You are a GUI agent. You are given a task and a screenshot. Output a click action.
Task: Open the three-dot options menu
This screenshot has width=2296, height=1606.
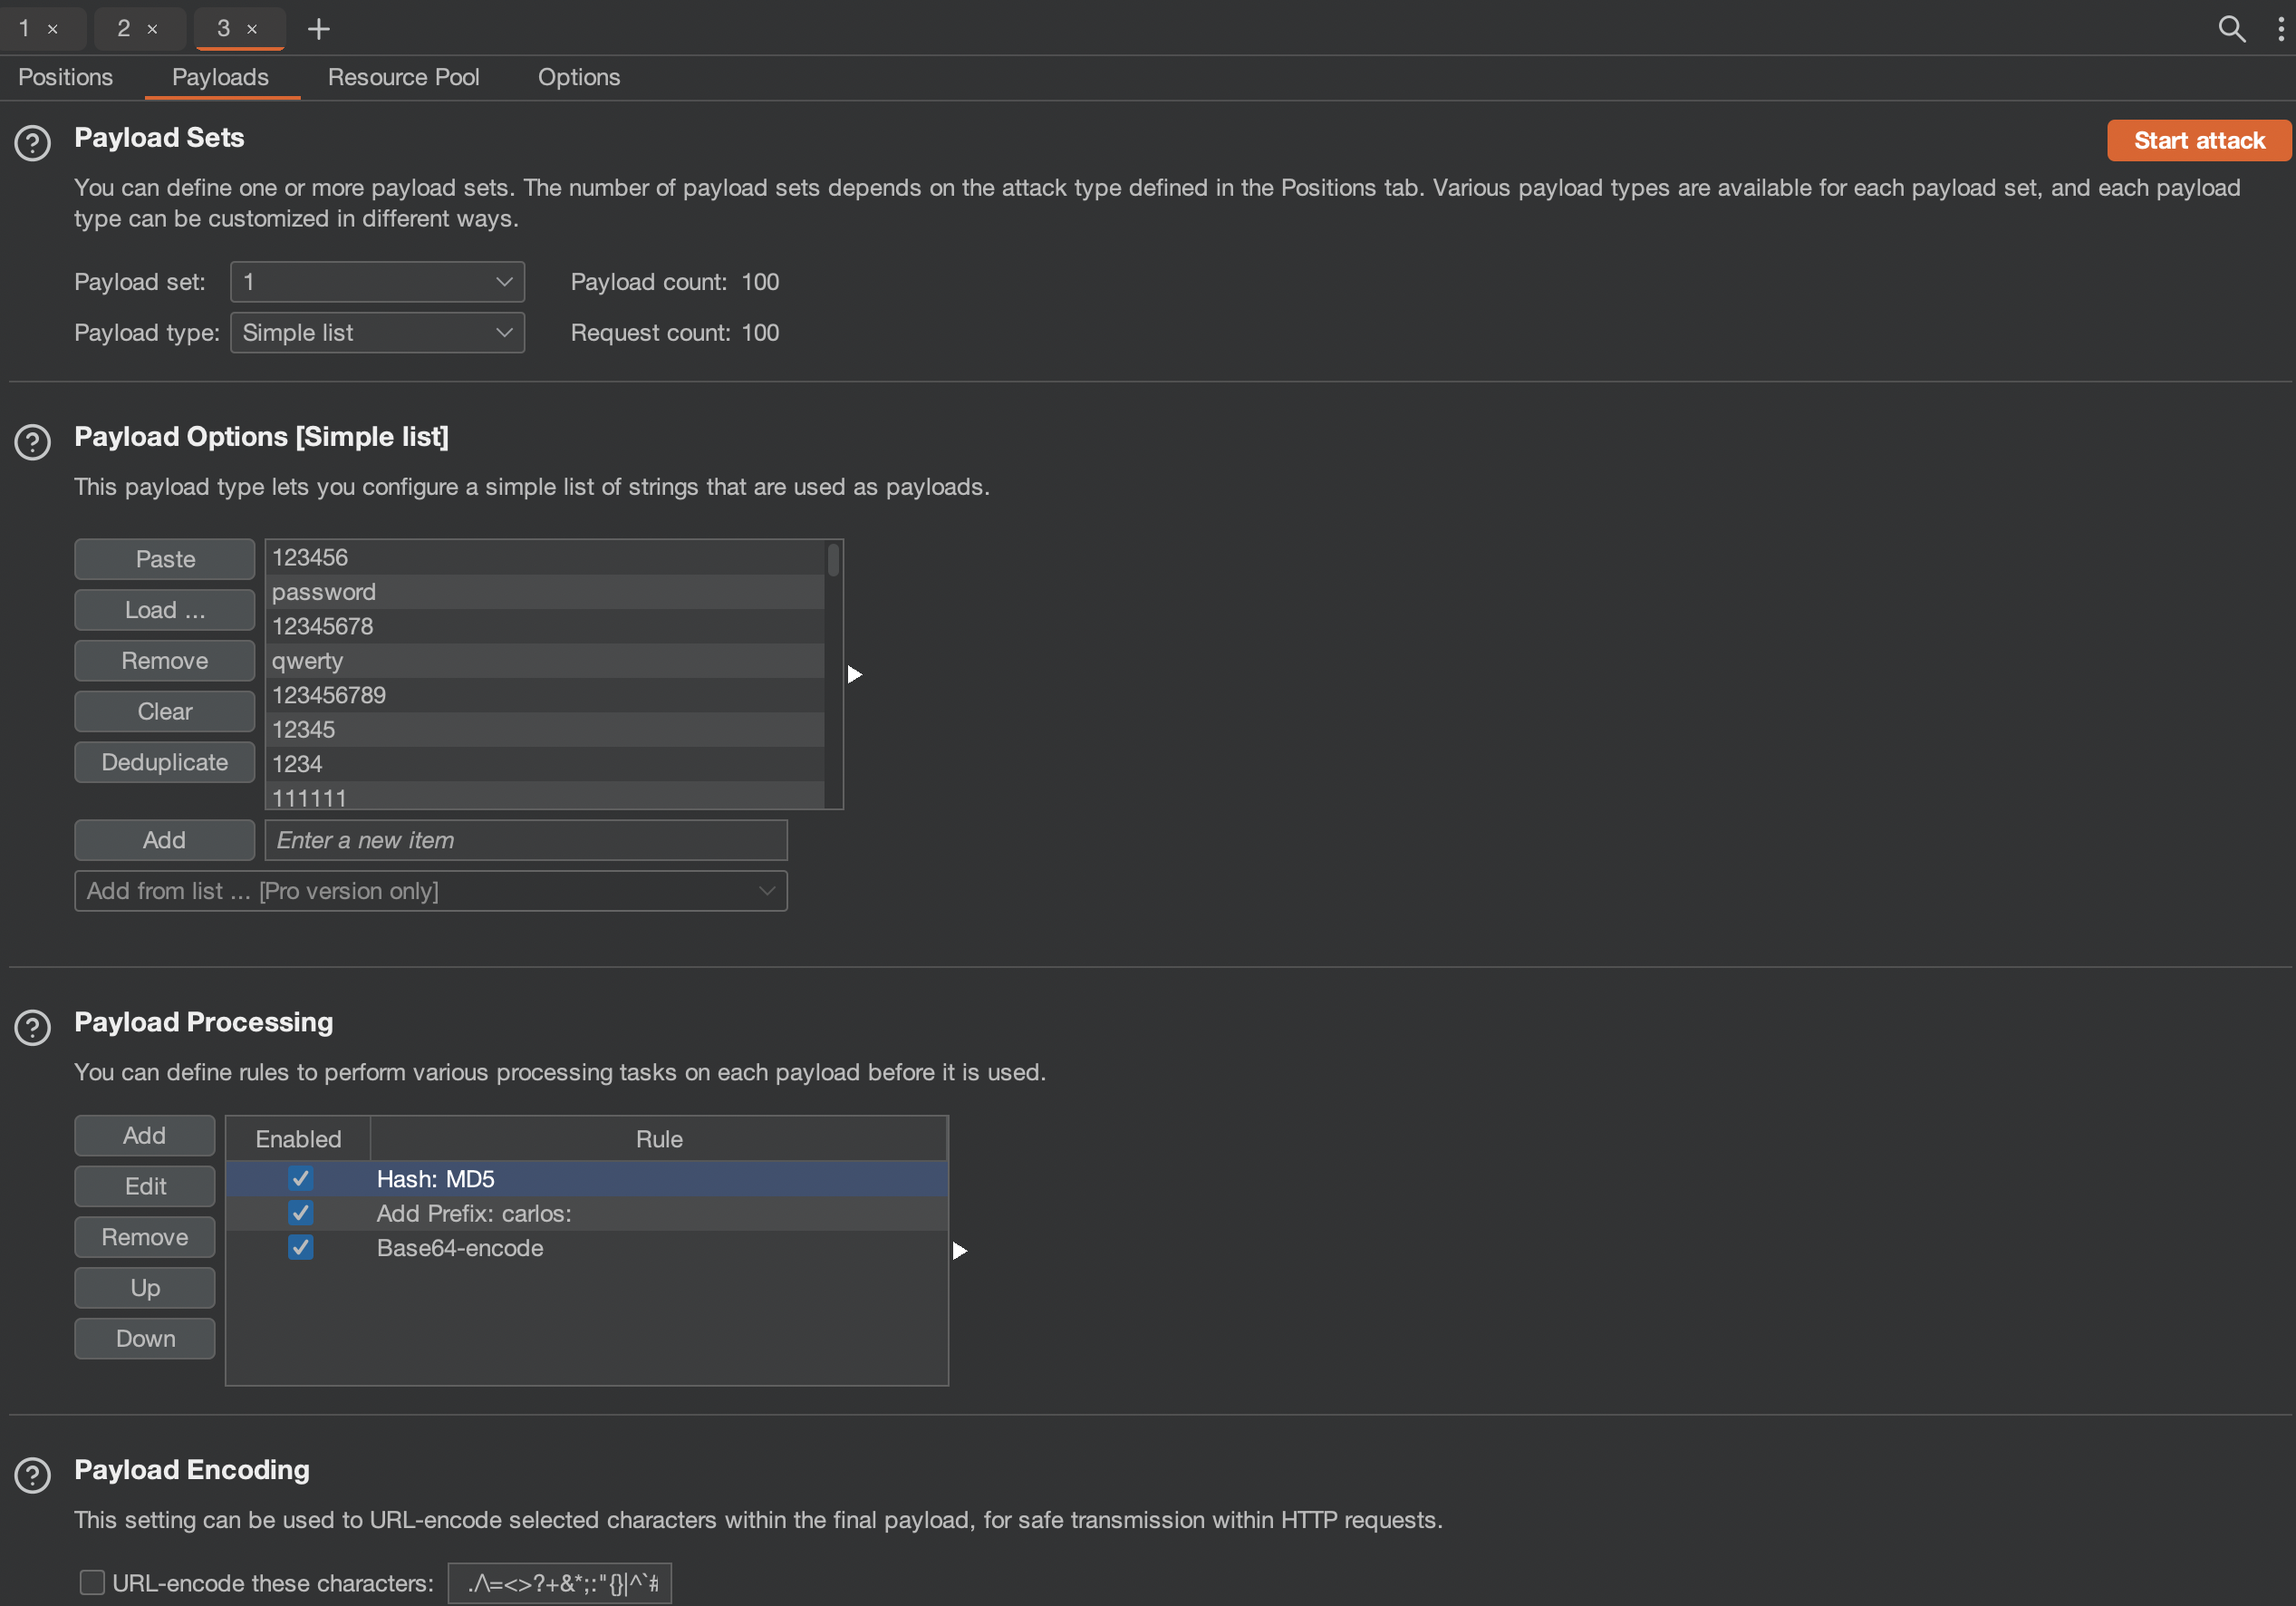[x=2279, y=29]
